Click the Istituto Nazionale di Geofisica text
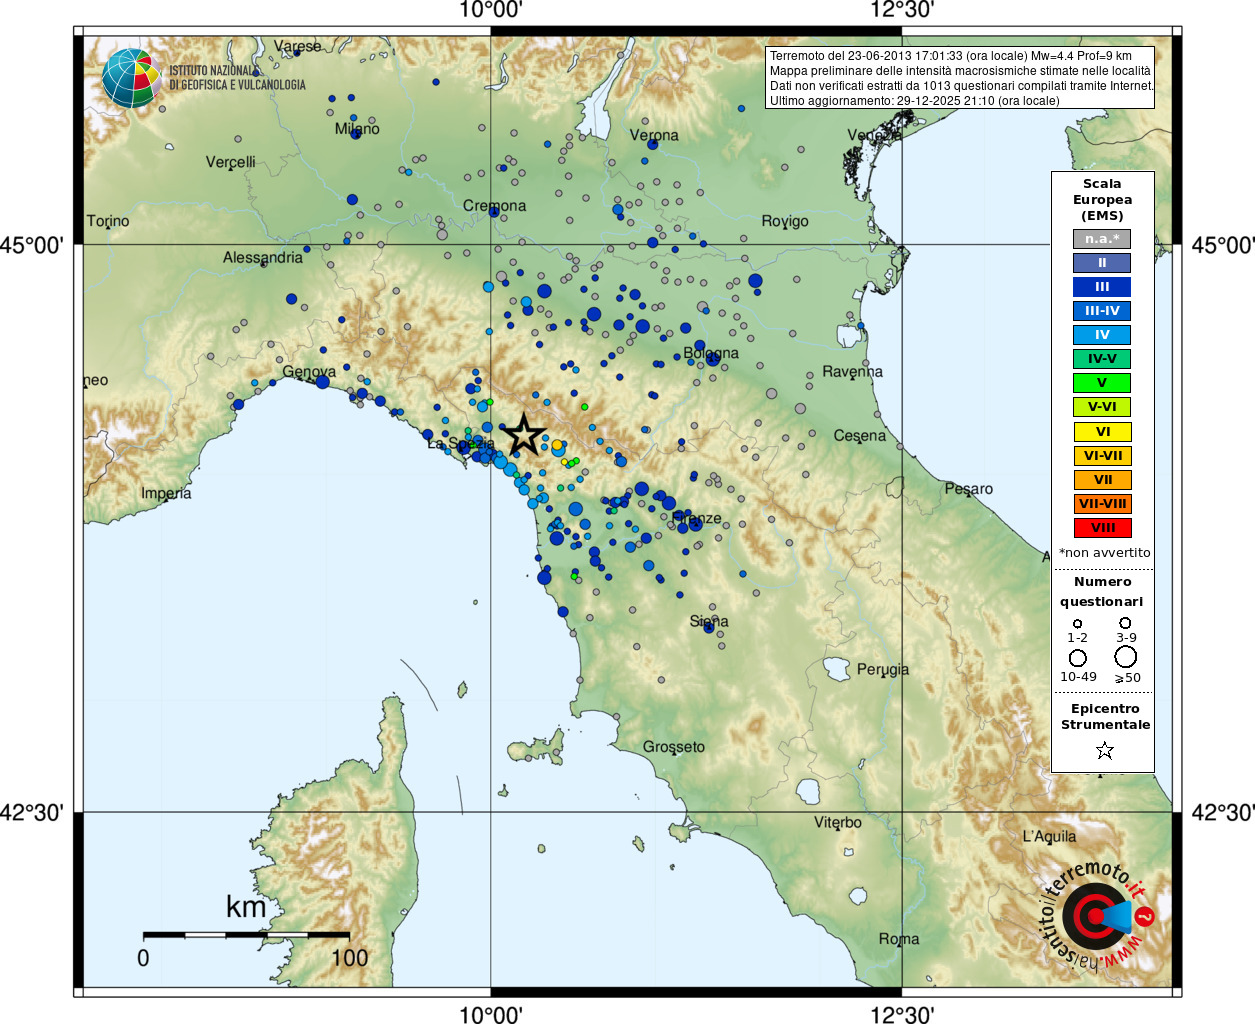Screen dimensions: 1255x1024 237,78
